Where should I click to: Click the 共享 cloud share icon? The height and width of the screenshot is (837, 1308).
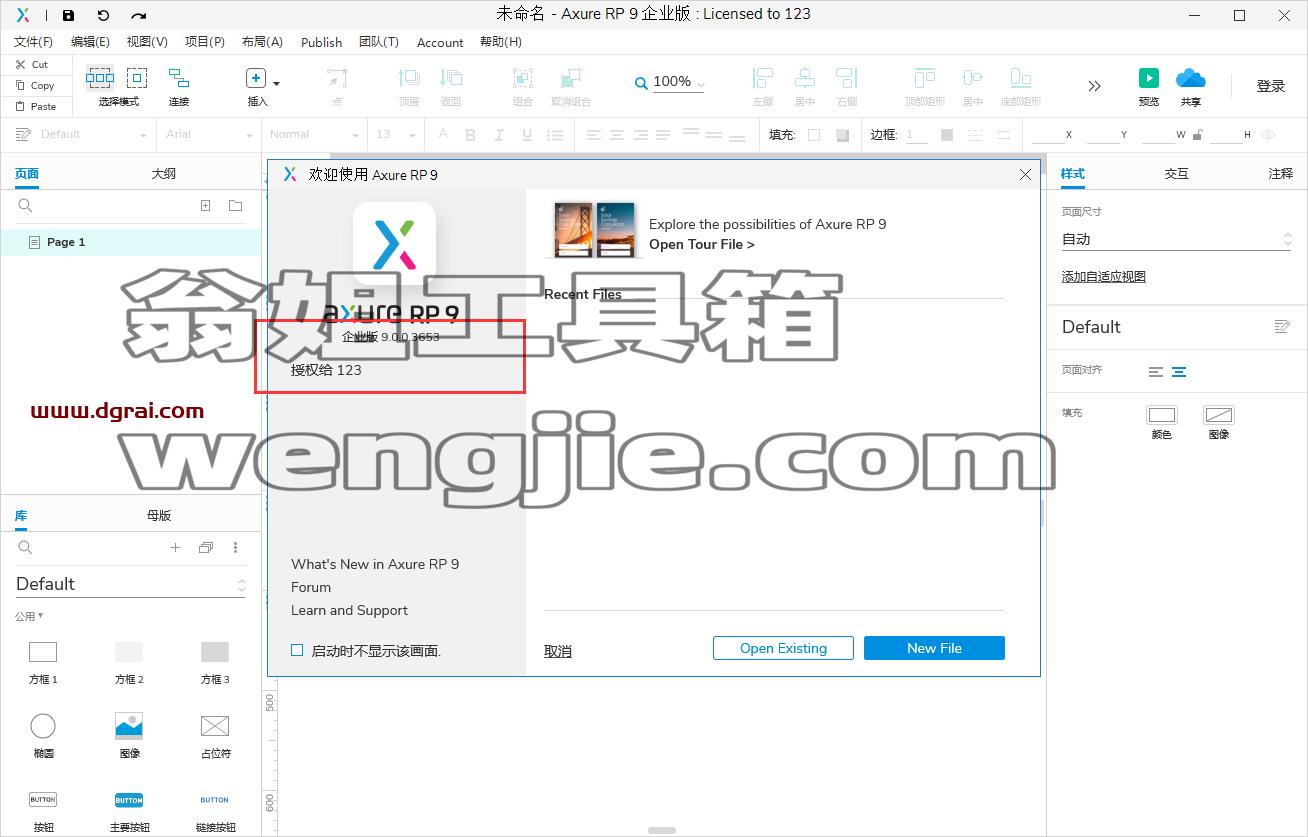1191,78
